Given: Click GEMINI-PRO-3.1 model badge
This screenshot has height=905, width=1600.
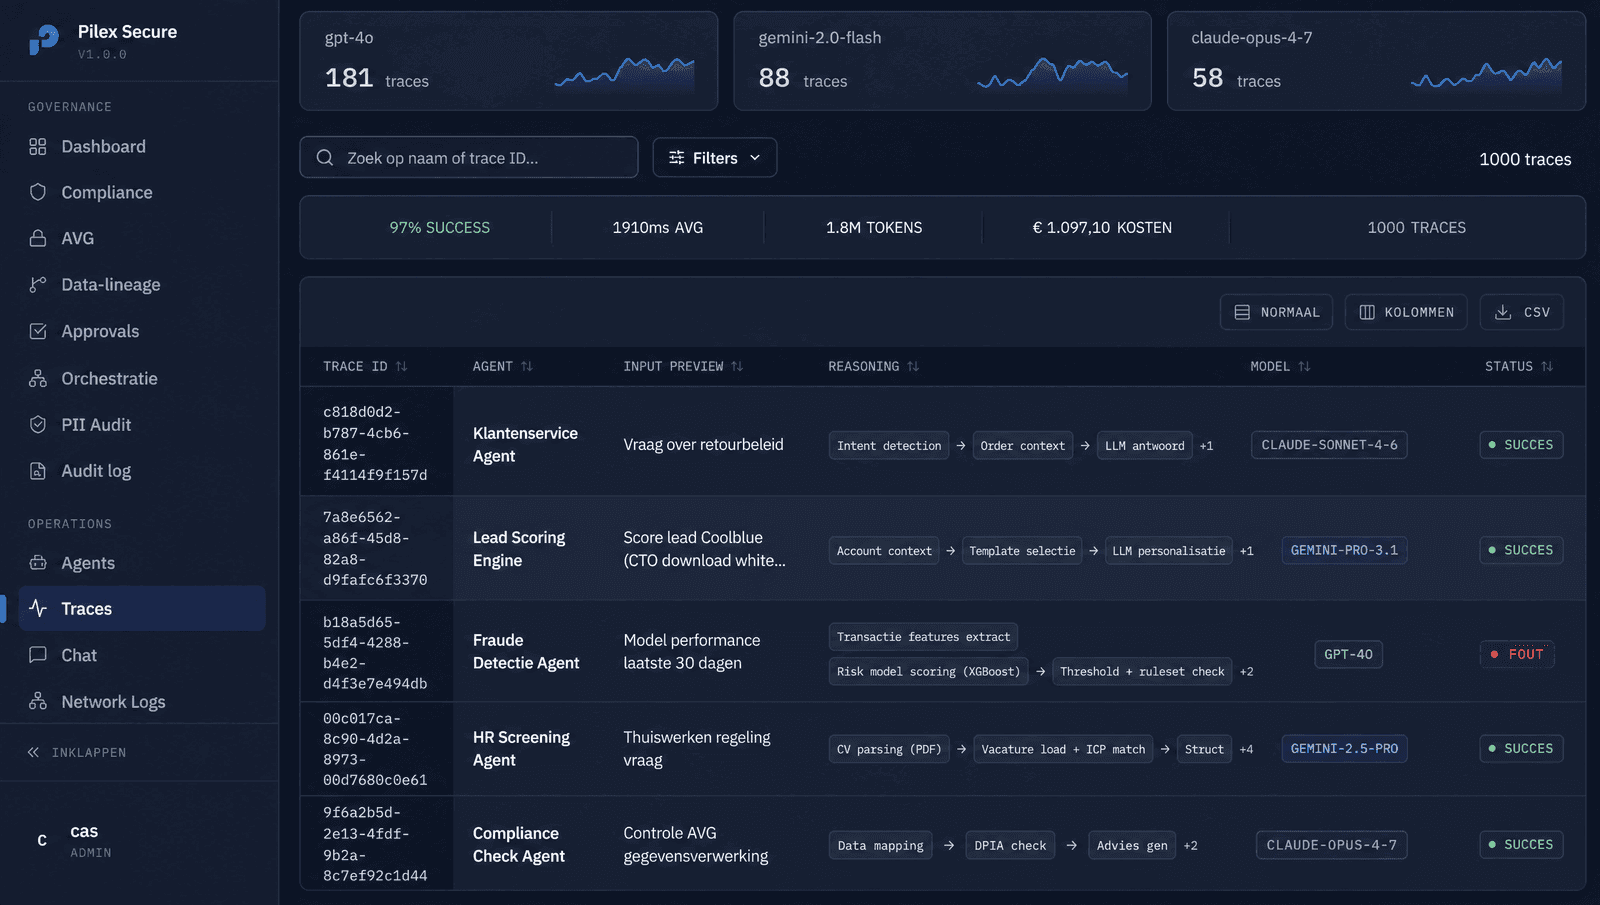Looking at the screenshot, I should (x=1344, y=550).
